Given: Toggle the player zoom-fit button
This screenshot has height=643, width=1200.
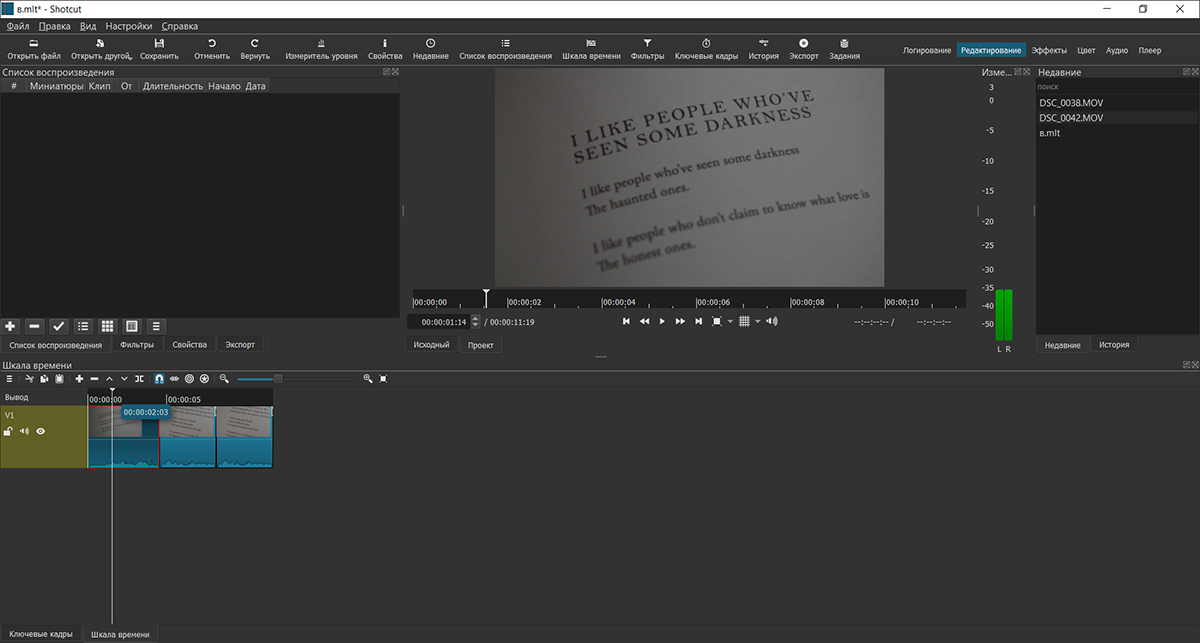Looking at the screenshot, I should pos(717,321).
